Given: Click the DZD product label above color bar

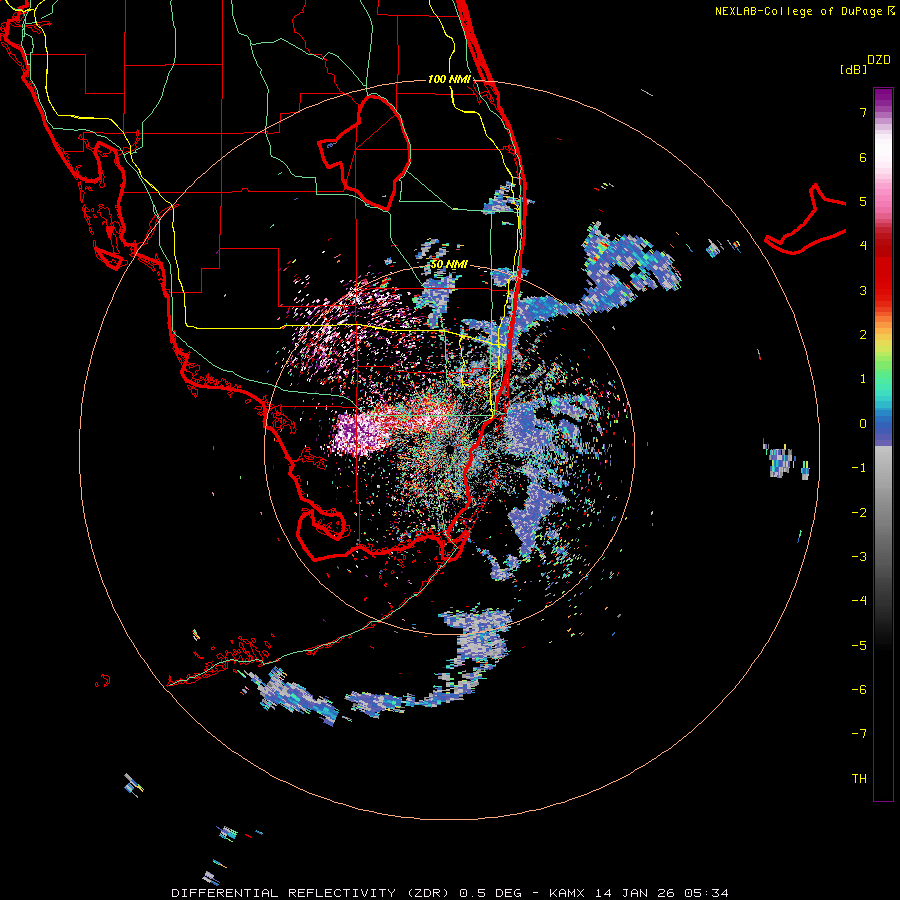Looking at the screenshot, I should (x=879, y=60).
